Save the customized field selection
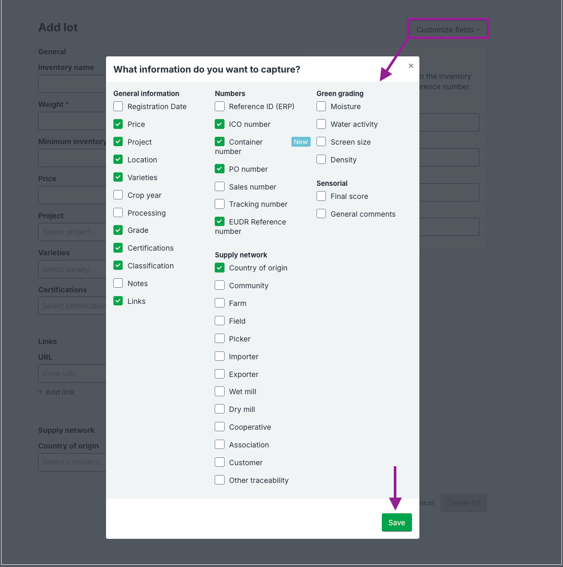The image size is (563, 567). [x=397, y=523]
